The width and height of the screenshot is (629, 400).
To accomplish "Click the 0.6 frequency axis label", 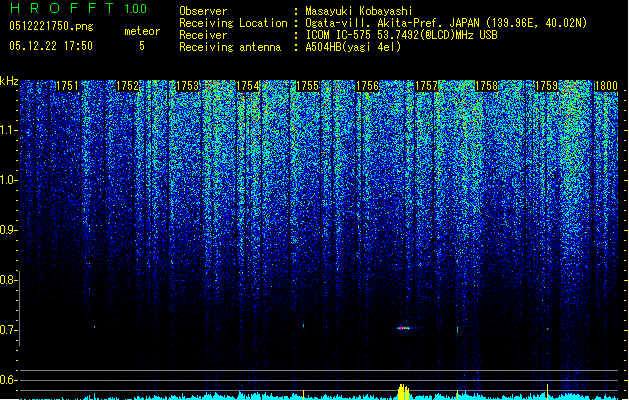I will pyautogui.click(x=9, y=380).
